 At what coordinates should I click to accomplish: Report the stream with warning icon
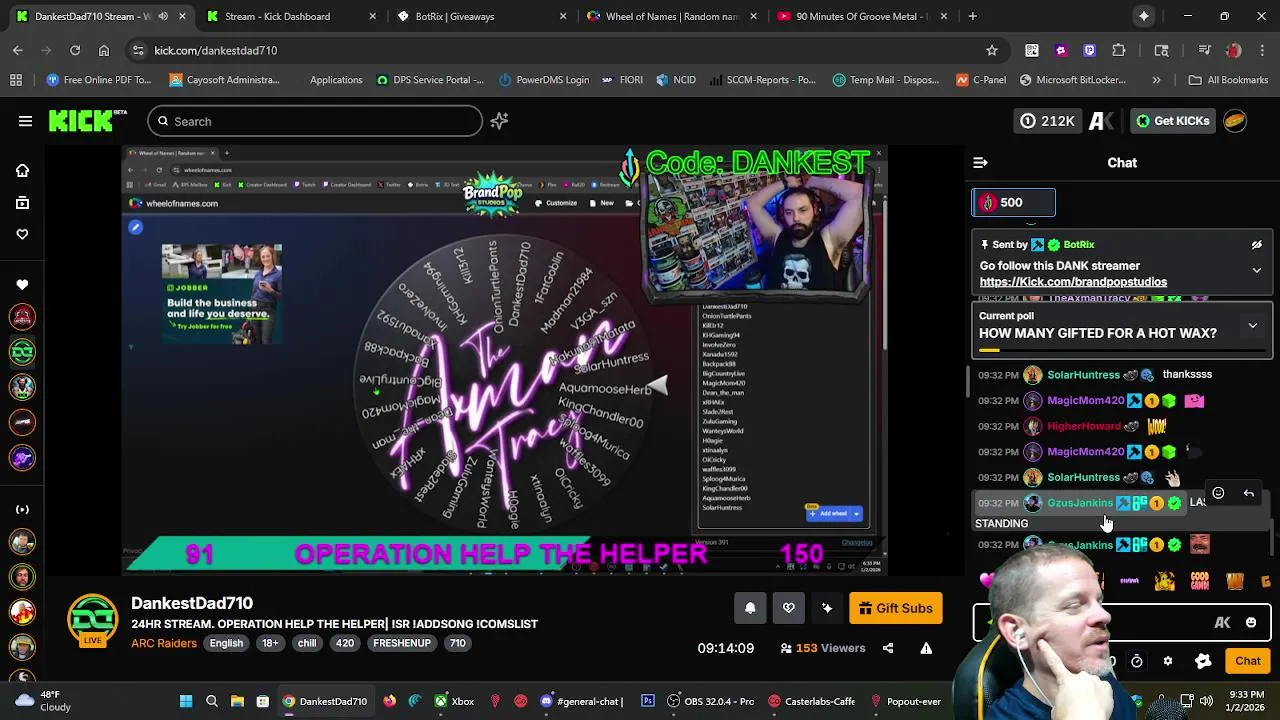pos(926,649)
